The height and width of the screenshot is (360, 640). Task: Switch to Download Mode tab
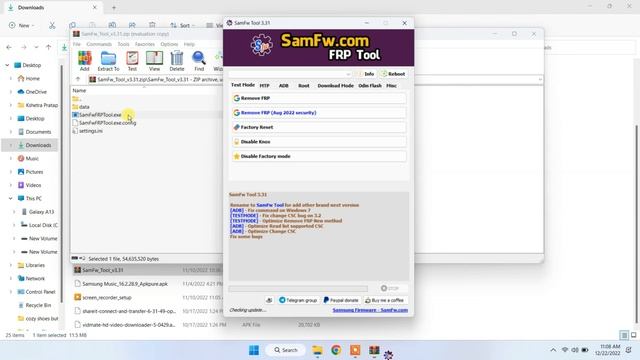point(336,86)
